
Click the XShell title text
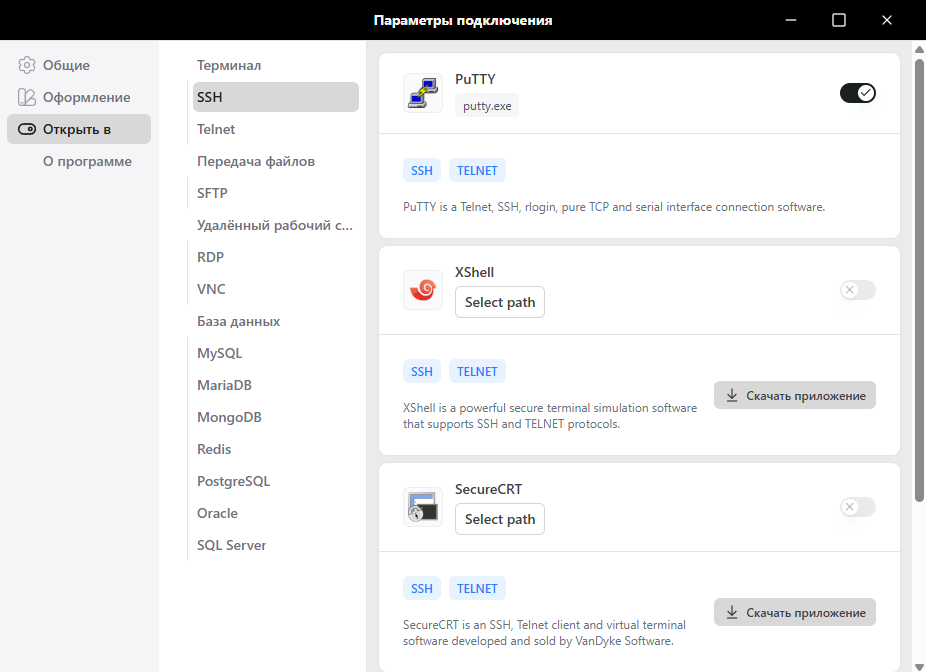[x=474, y=272]
